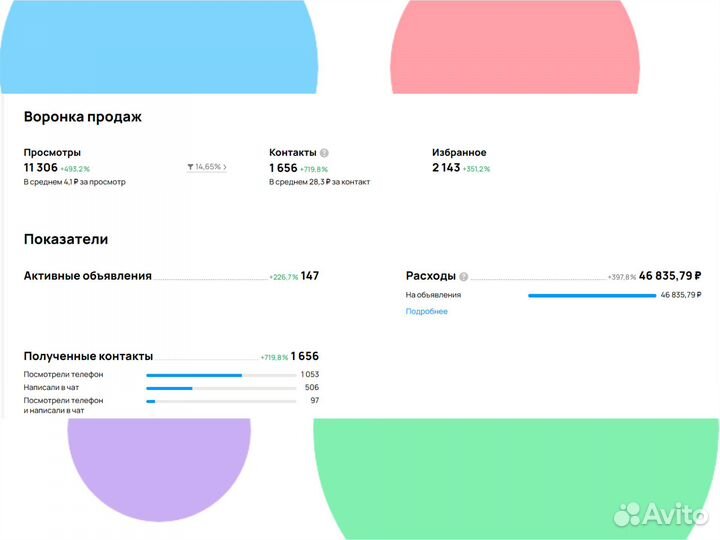The height and width of the screenshot is (540, 720).
Task: Click the Активные объявления label
Action: [x=88, y=276]
